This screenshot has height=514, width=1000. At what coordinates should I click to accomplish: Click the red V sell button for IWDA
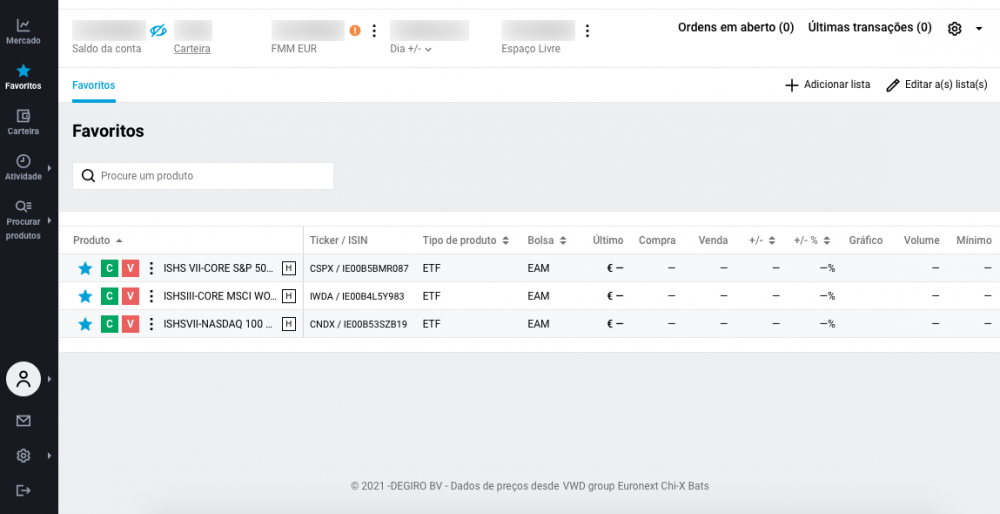[x=129, y=296]
